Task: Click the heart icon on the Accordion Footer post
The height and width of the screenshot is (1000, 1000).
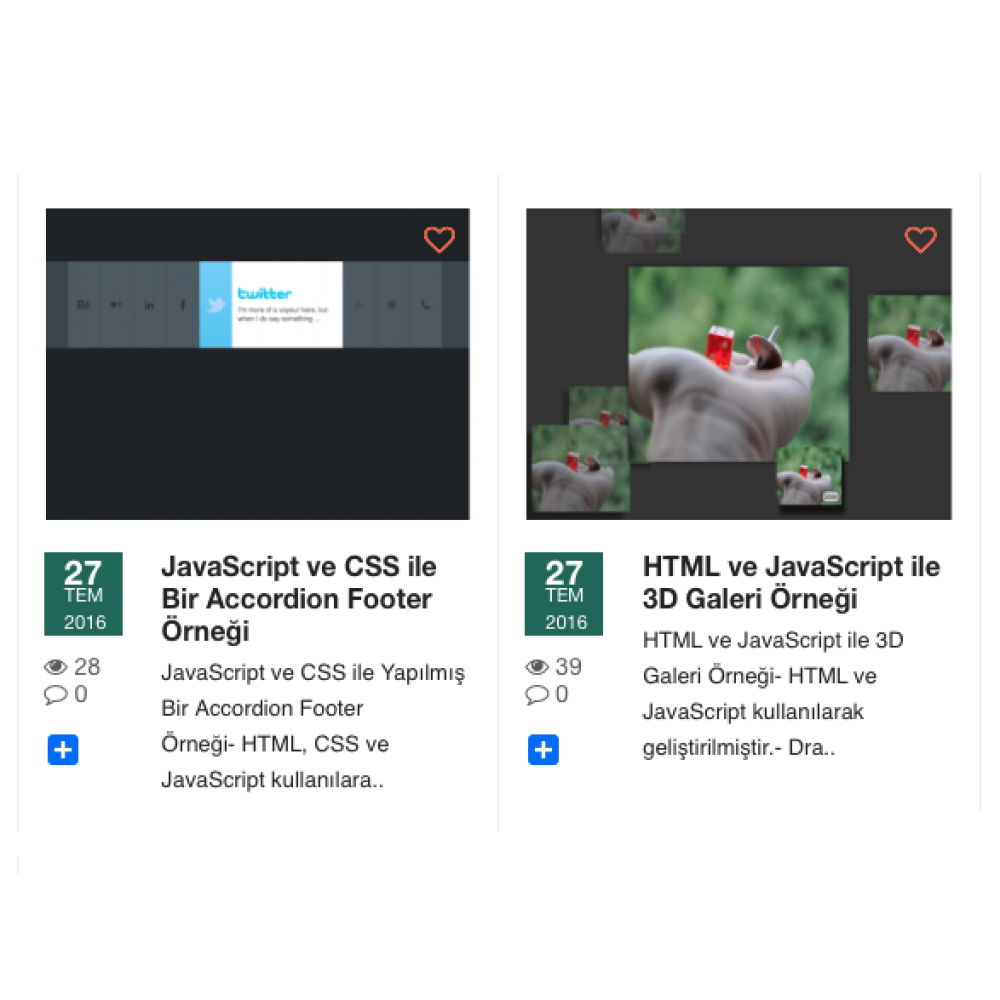Action: coord(440,240)
